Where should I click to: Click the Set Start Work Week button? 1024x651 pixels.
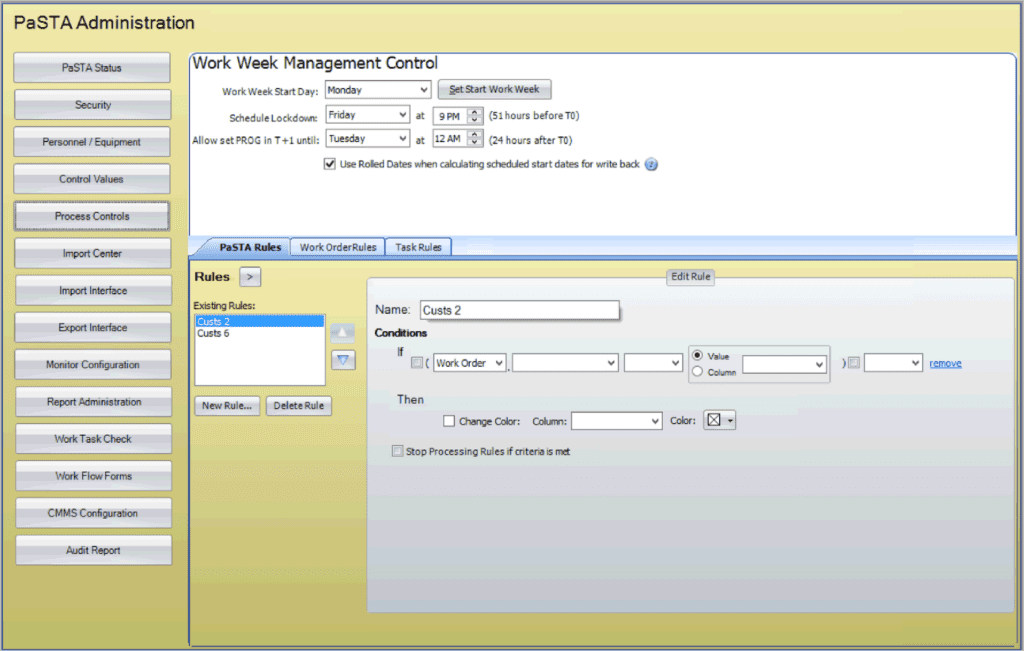click(494, 90)
